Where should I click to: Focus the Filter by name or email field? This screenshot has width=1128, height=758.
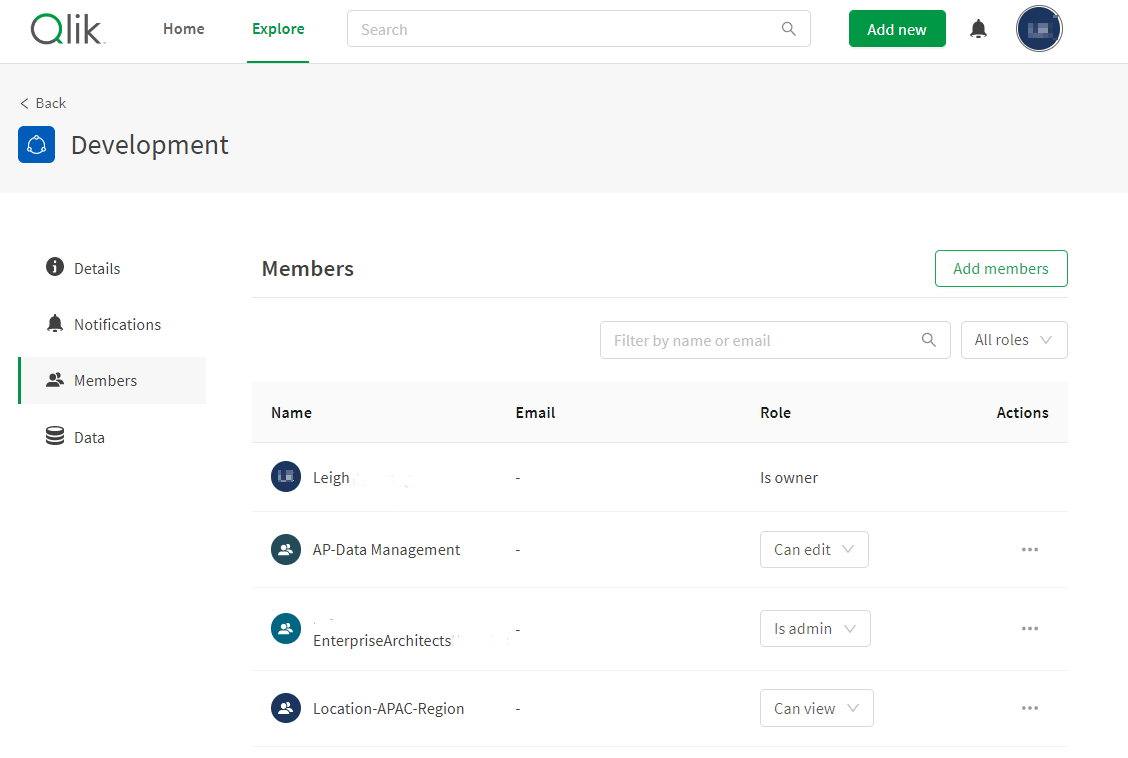(760, 340)
